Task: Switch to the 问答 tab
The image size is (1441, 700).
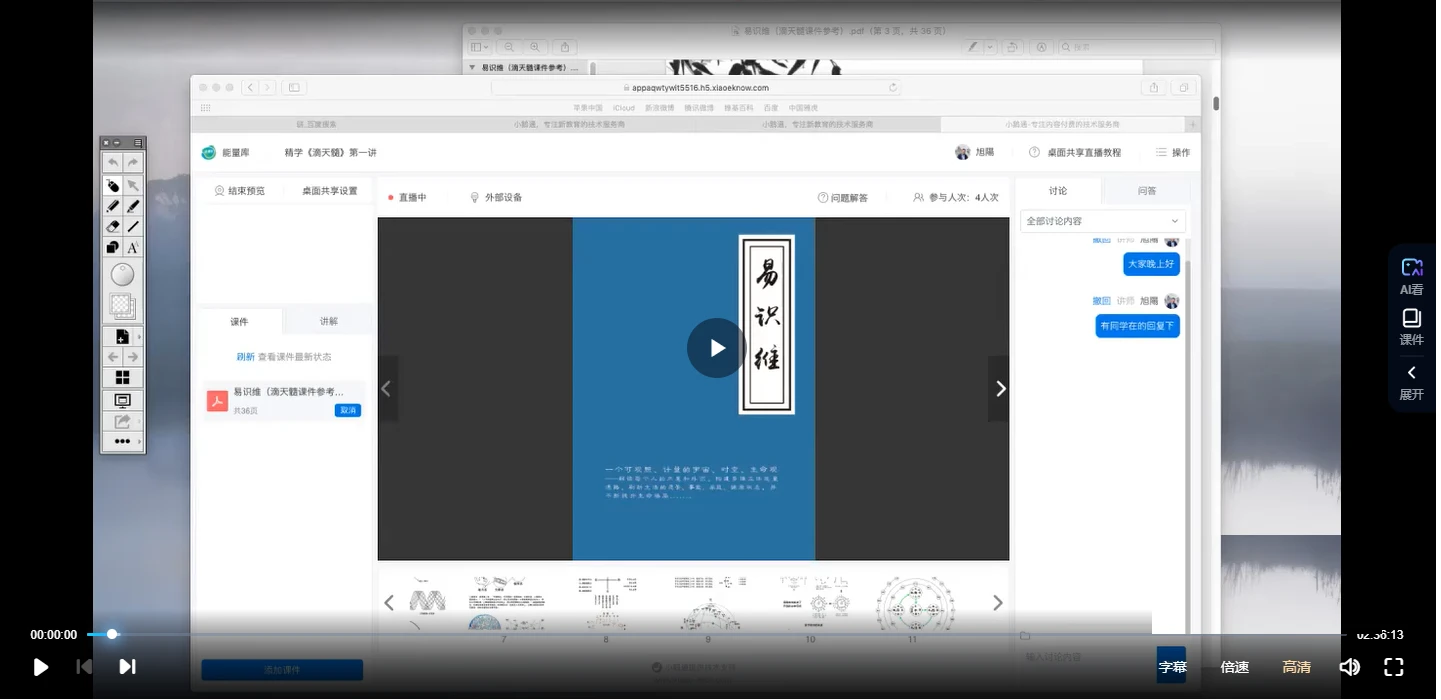Action: pos(1147,191)
